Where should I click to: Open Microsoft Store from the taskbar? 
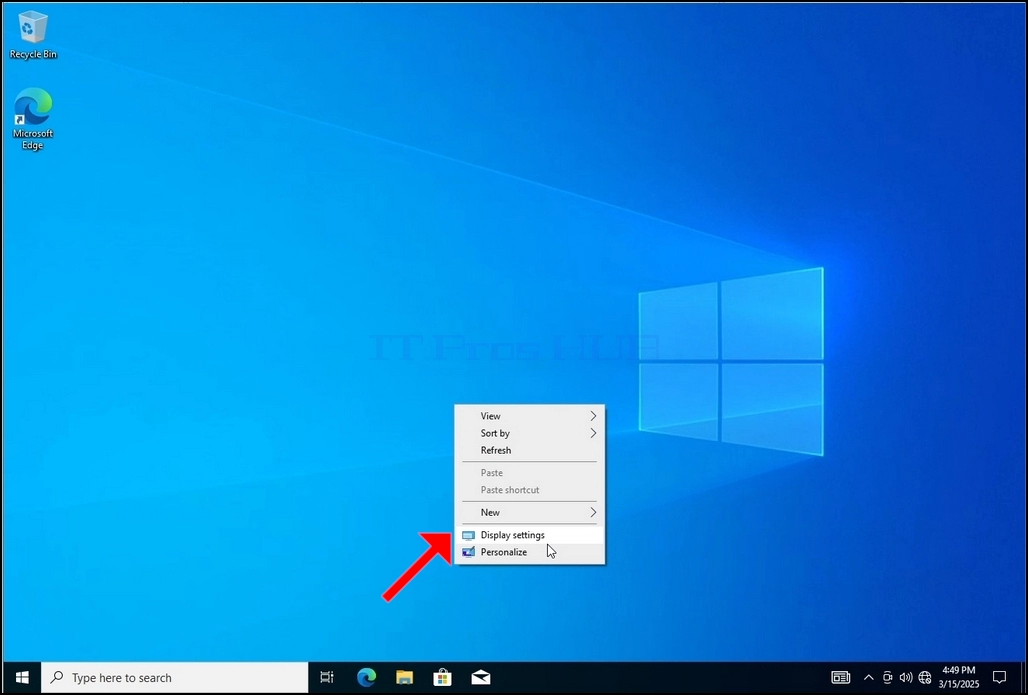point(443,677)
